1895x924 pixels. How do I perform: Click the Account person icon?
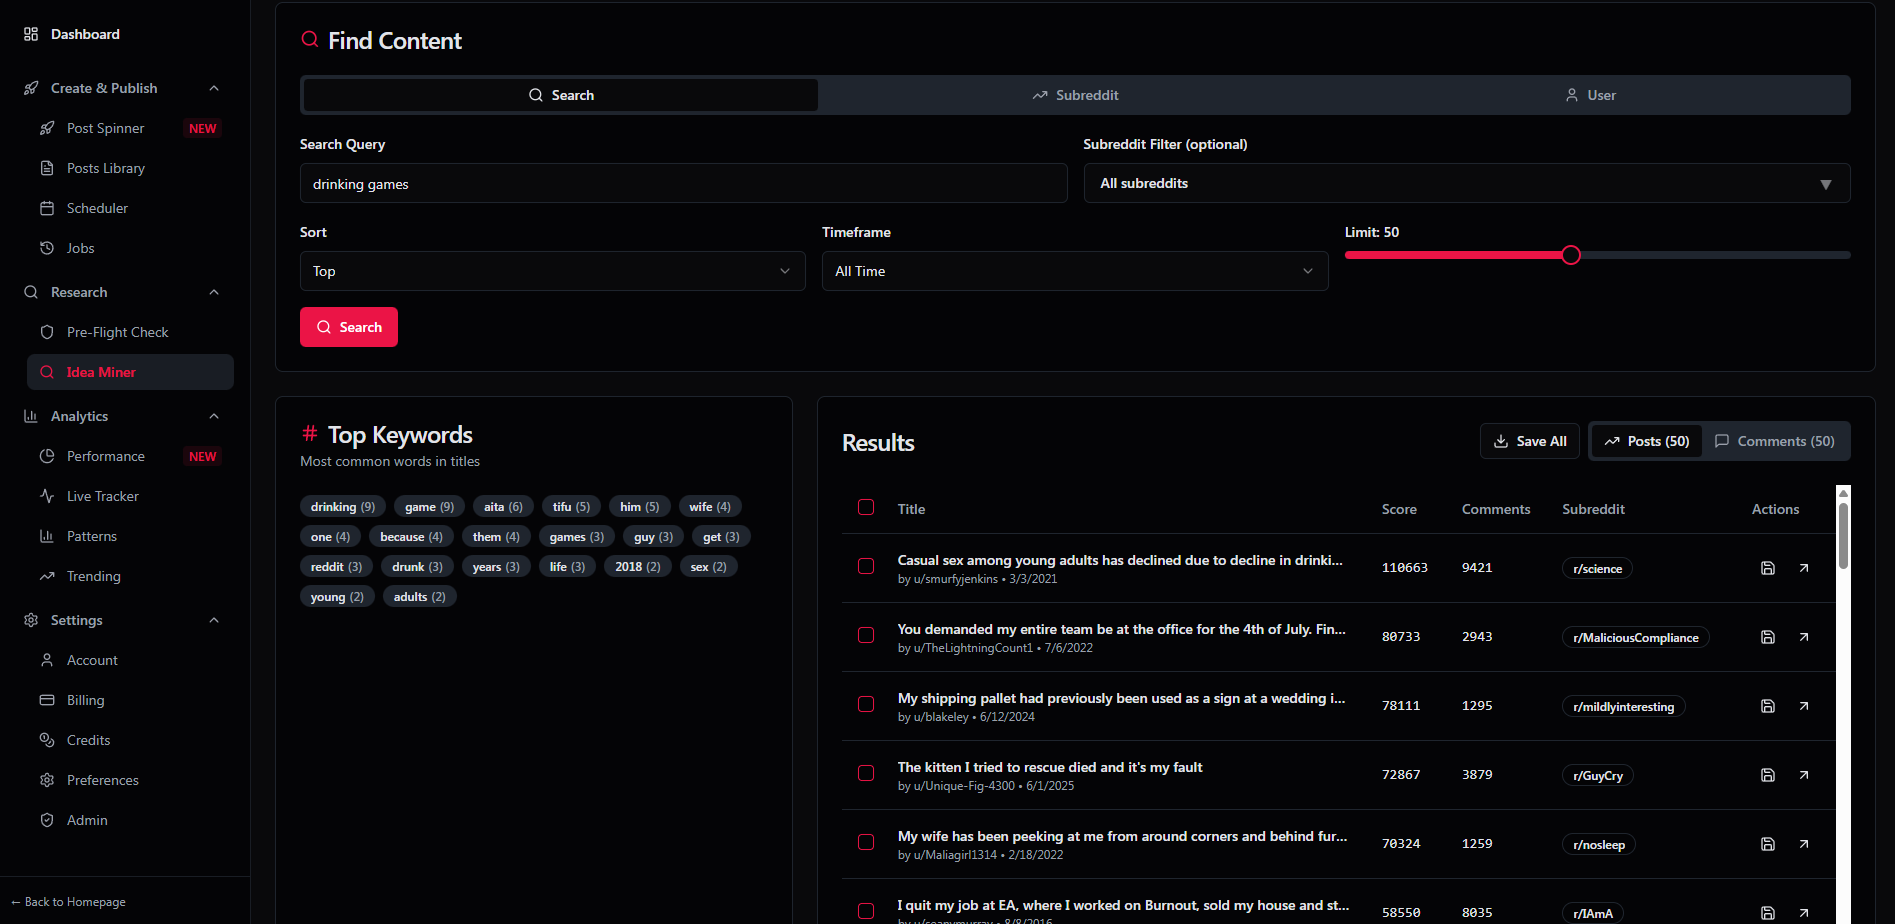[47, 660]
